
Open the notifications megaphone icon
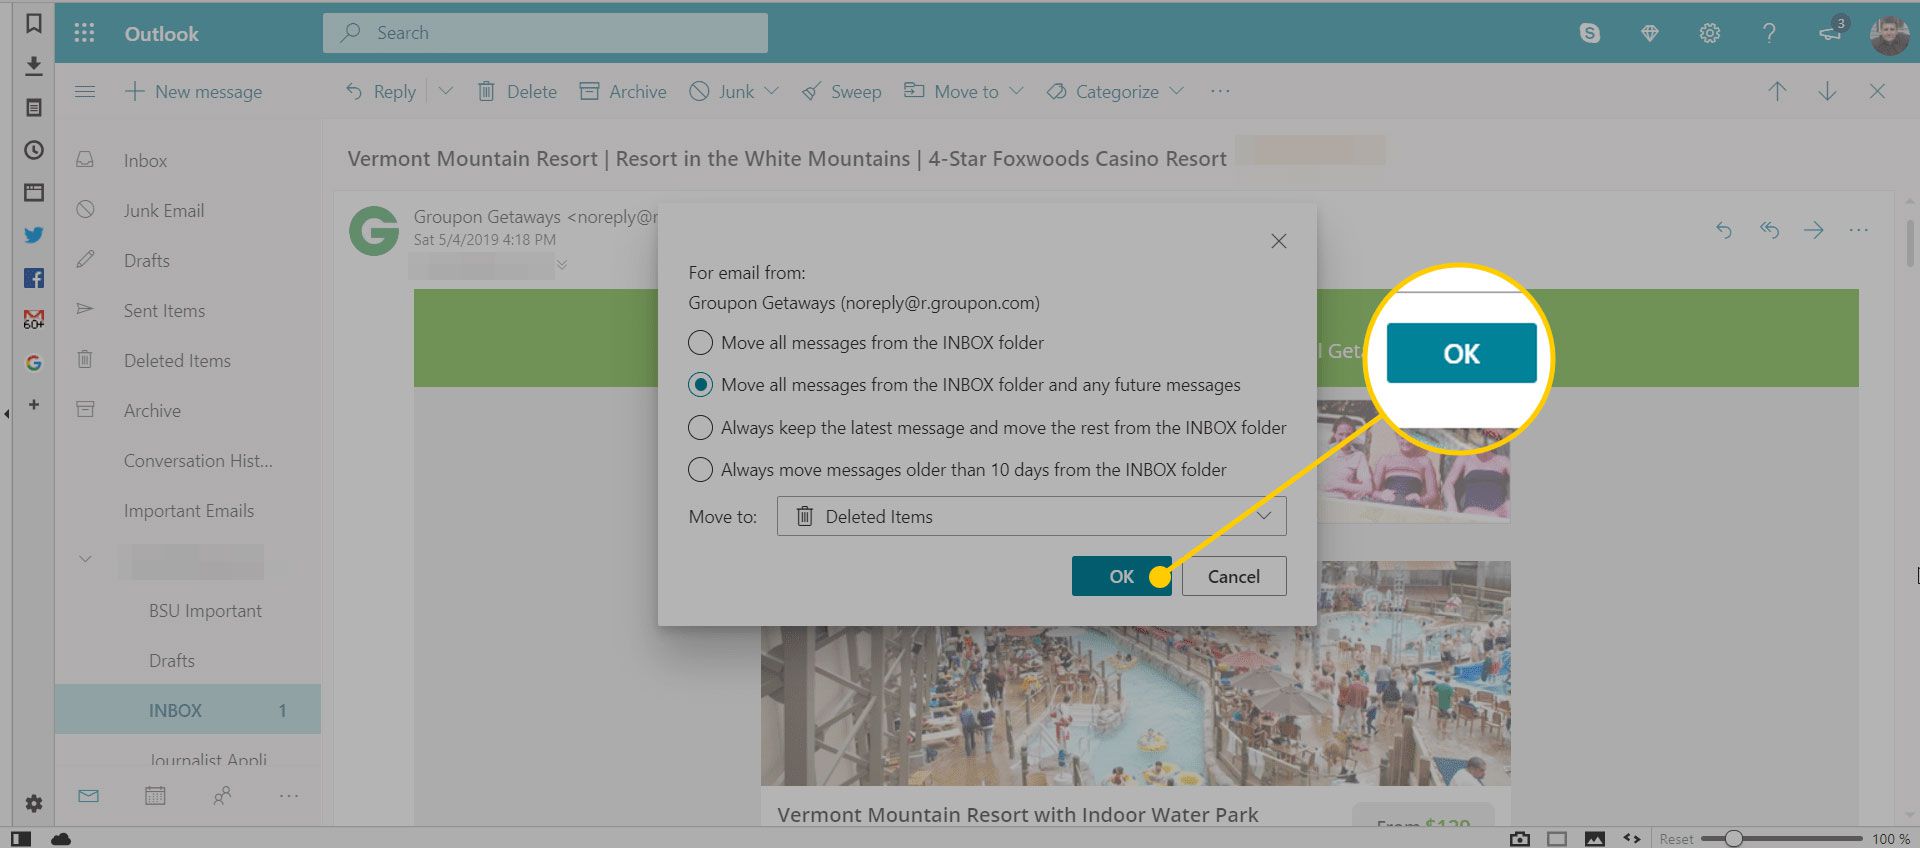1831,32
